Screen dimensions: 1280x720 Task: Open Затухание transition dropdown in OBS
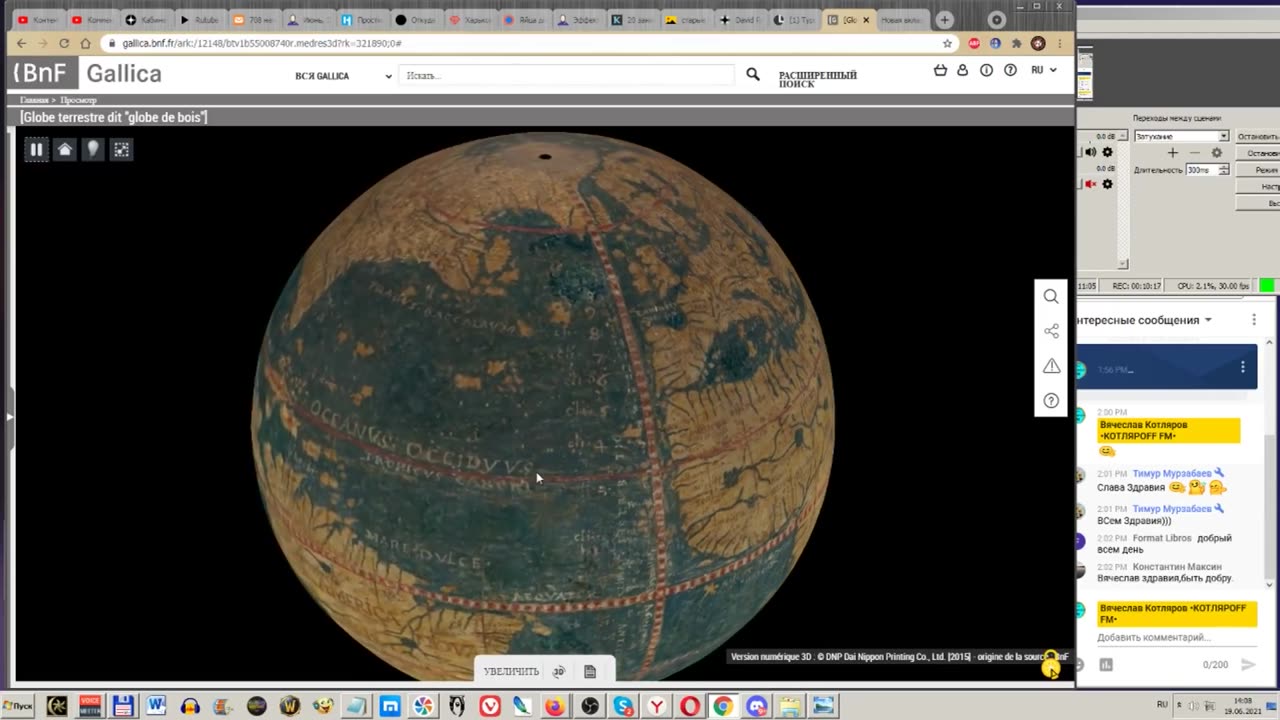[x=1181, y=136]
